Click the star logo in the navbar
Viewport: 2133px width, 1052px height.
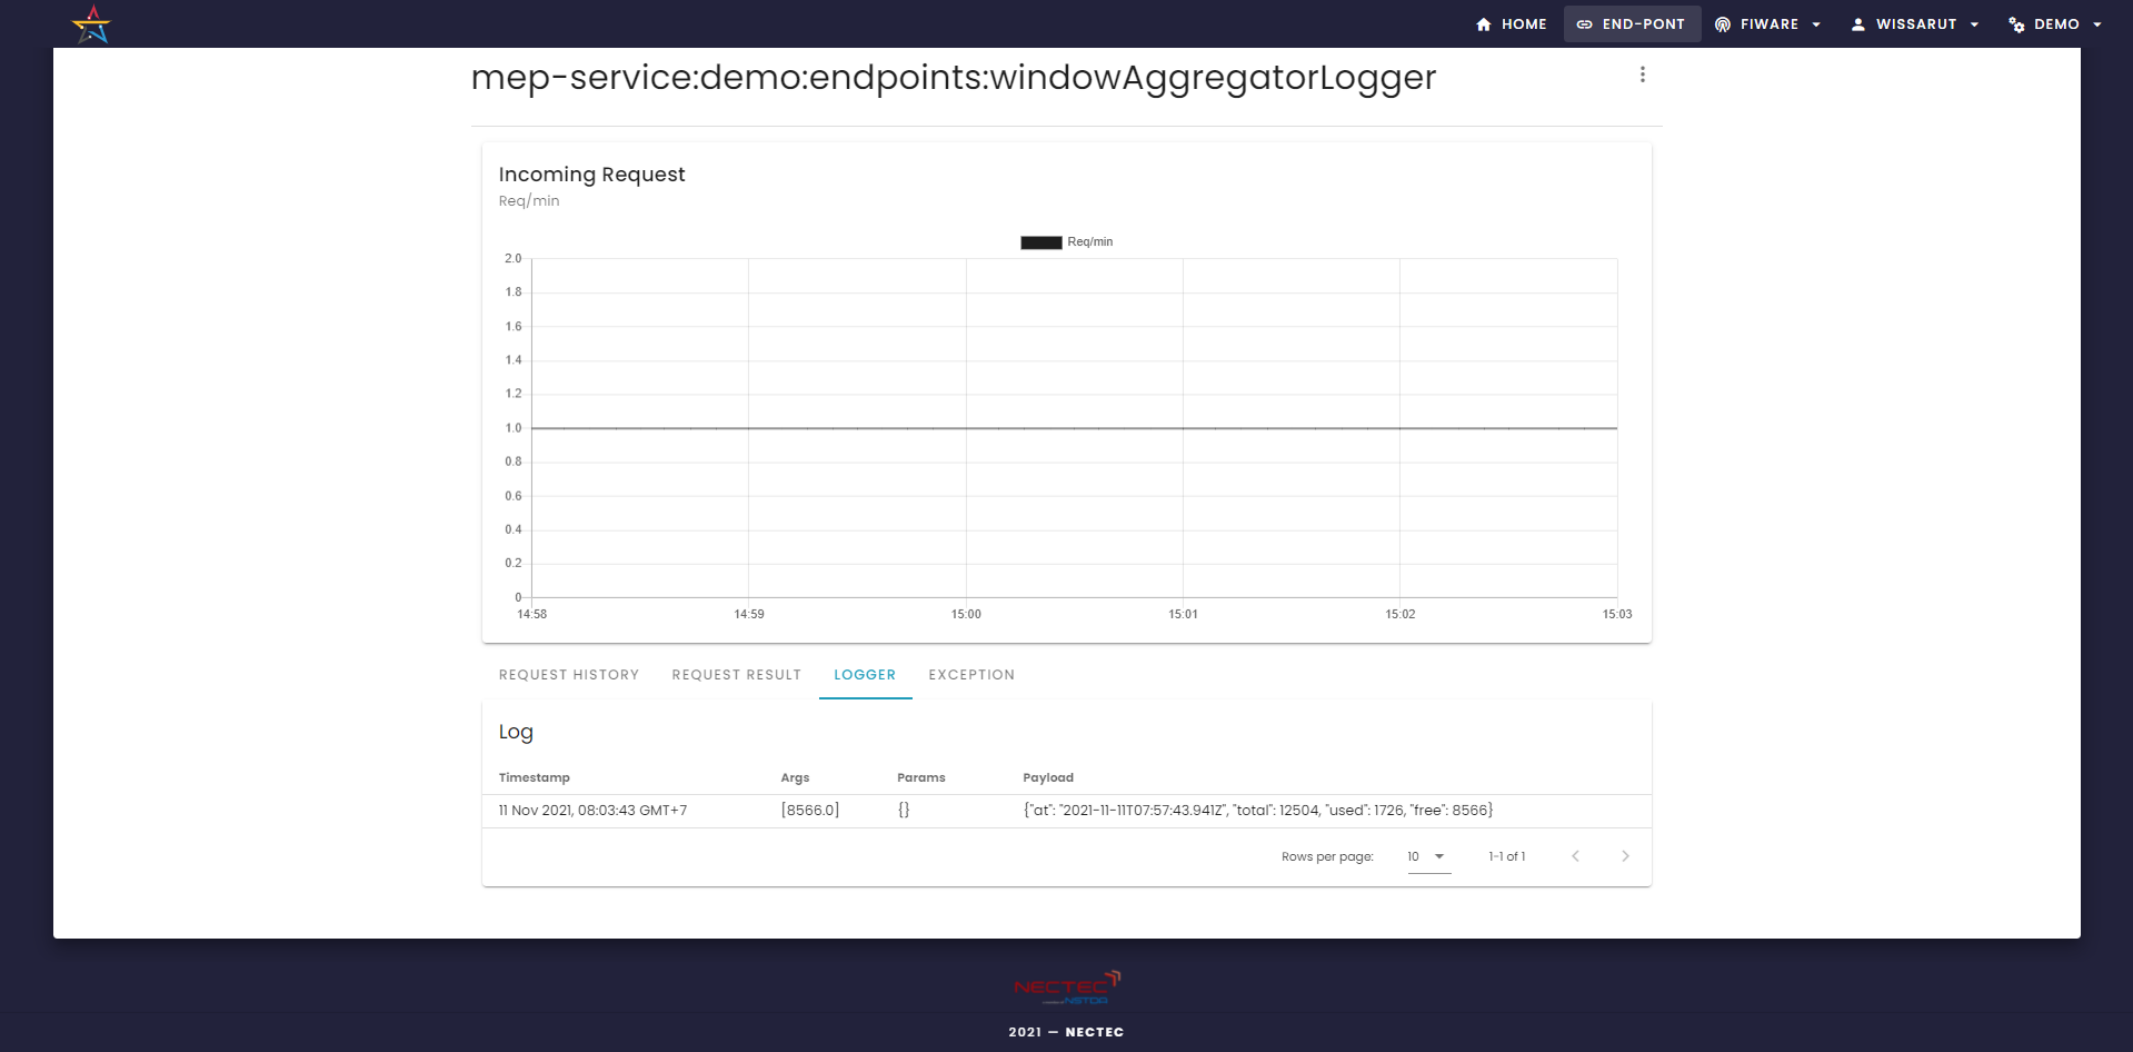coord(92,24)
